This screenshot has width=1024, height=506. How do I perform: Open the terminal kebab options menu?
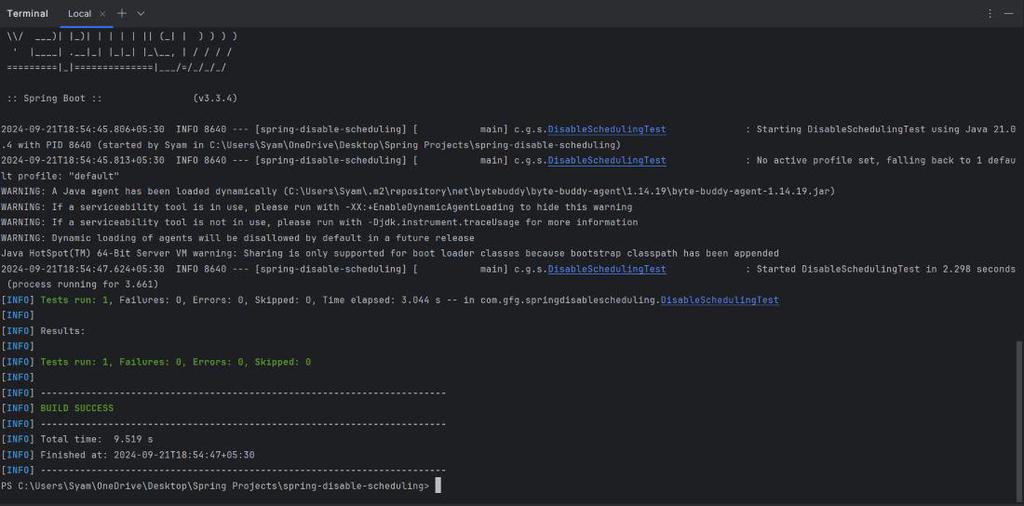click(x=990, y=14)
